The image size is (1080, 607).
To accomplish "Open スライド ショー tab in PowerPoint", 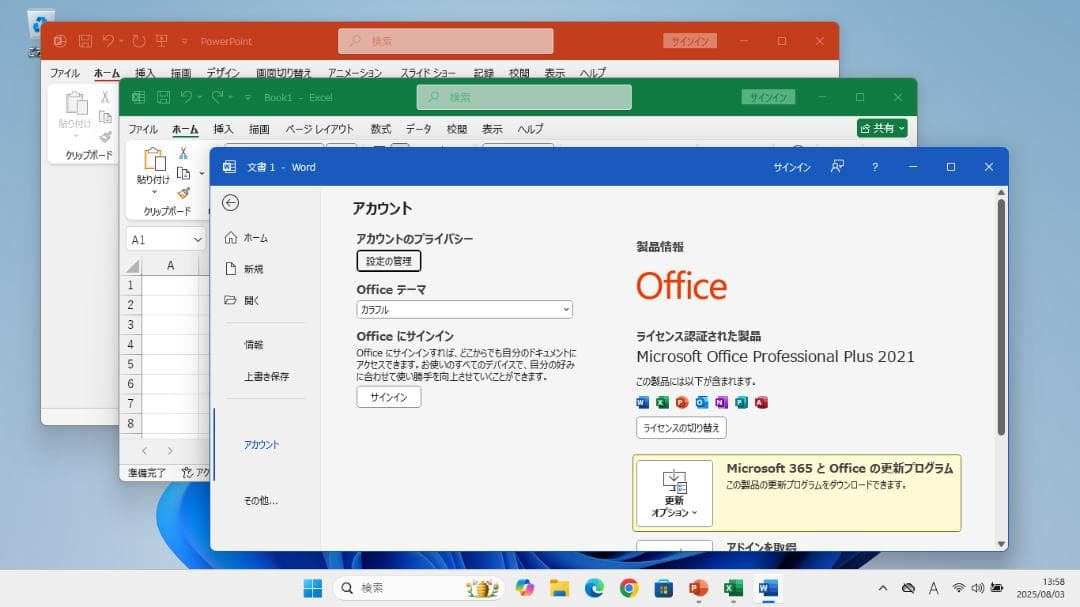I will 428,72.
